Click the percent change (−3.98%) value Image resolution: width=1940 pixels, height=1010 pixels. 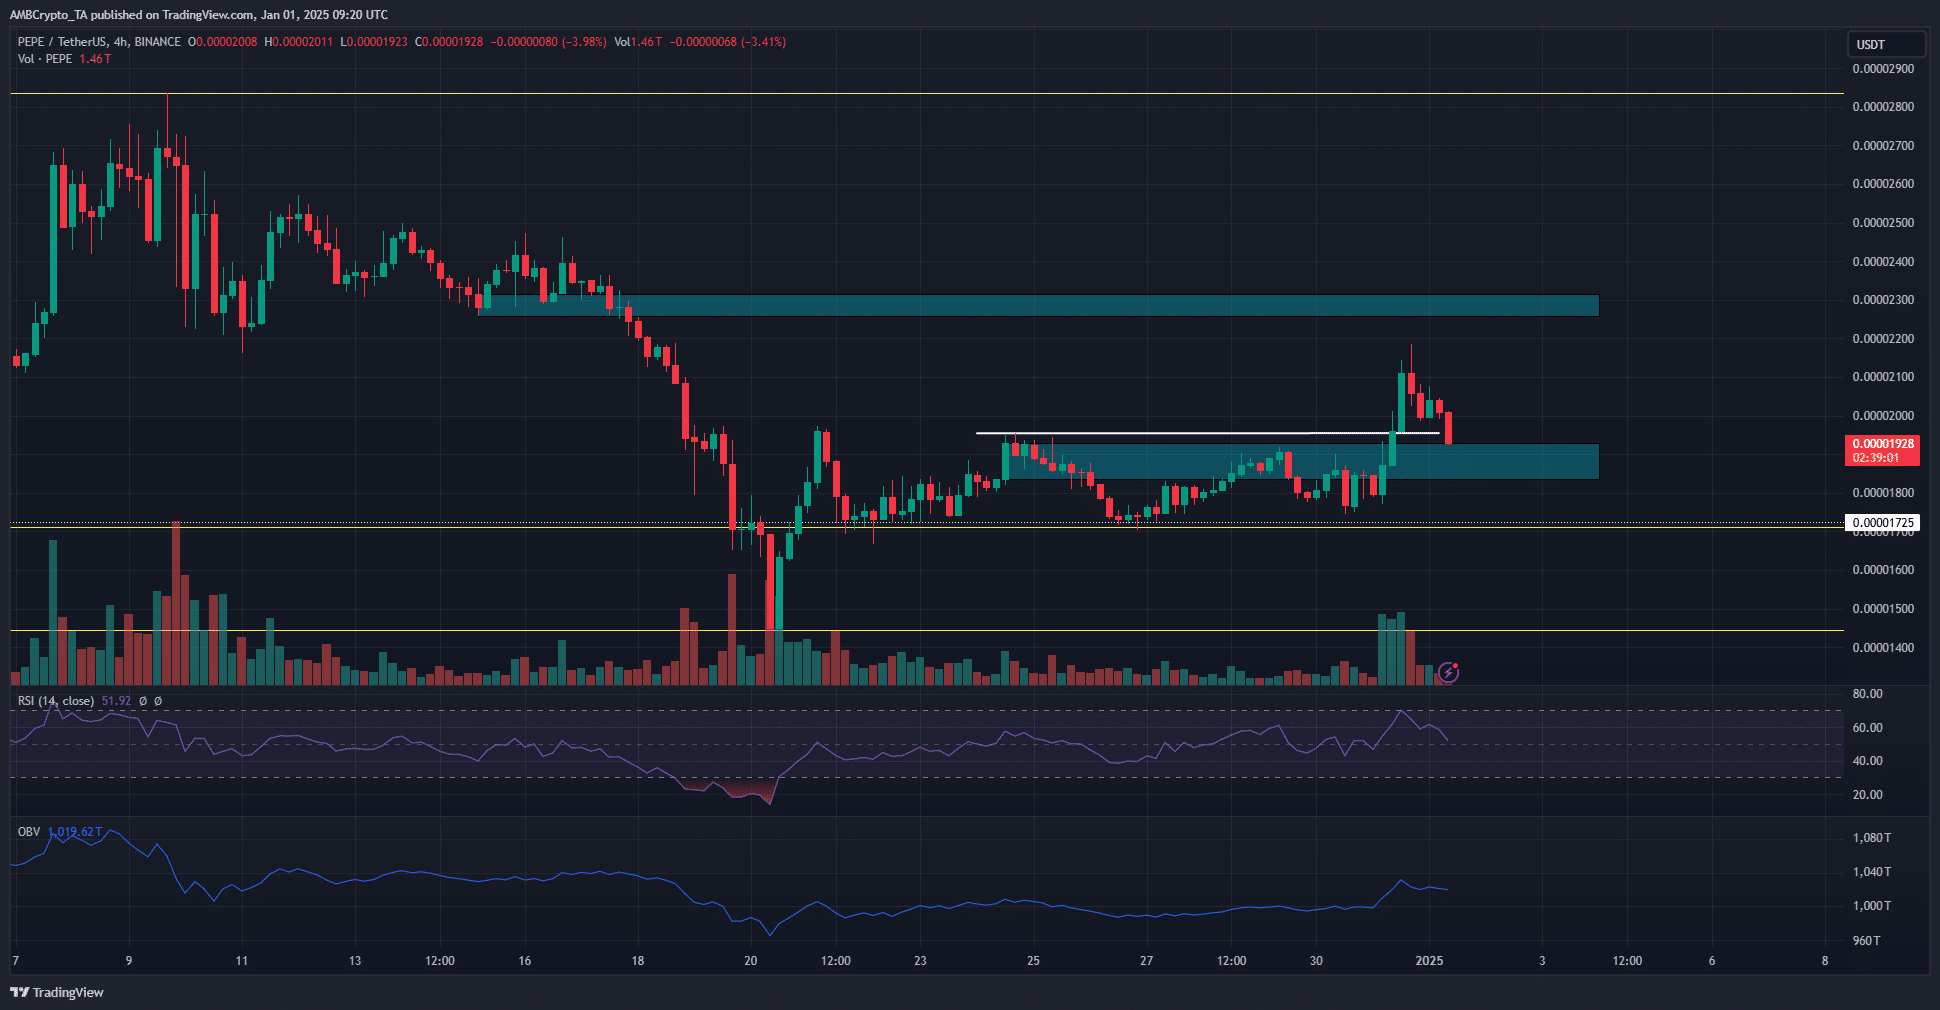pos(584,42)
